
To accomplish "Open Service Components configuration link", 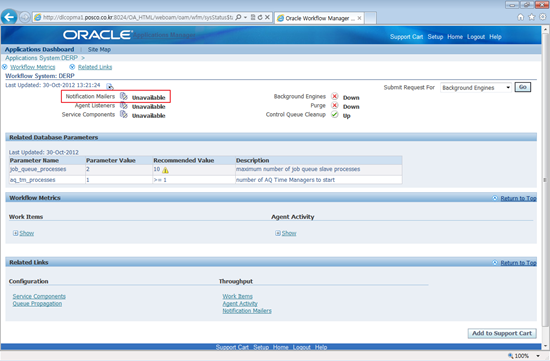I will [39, 296].
